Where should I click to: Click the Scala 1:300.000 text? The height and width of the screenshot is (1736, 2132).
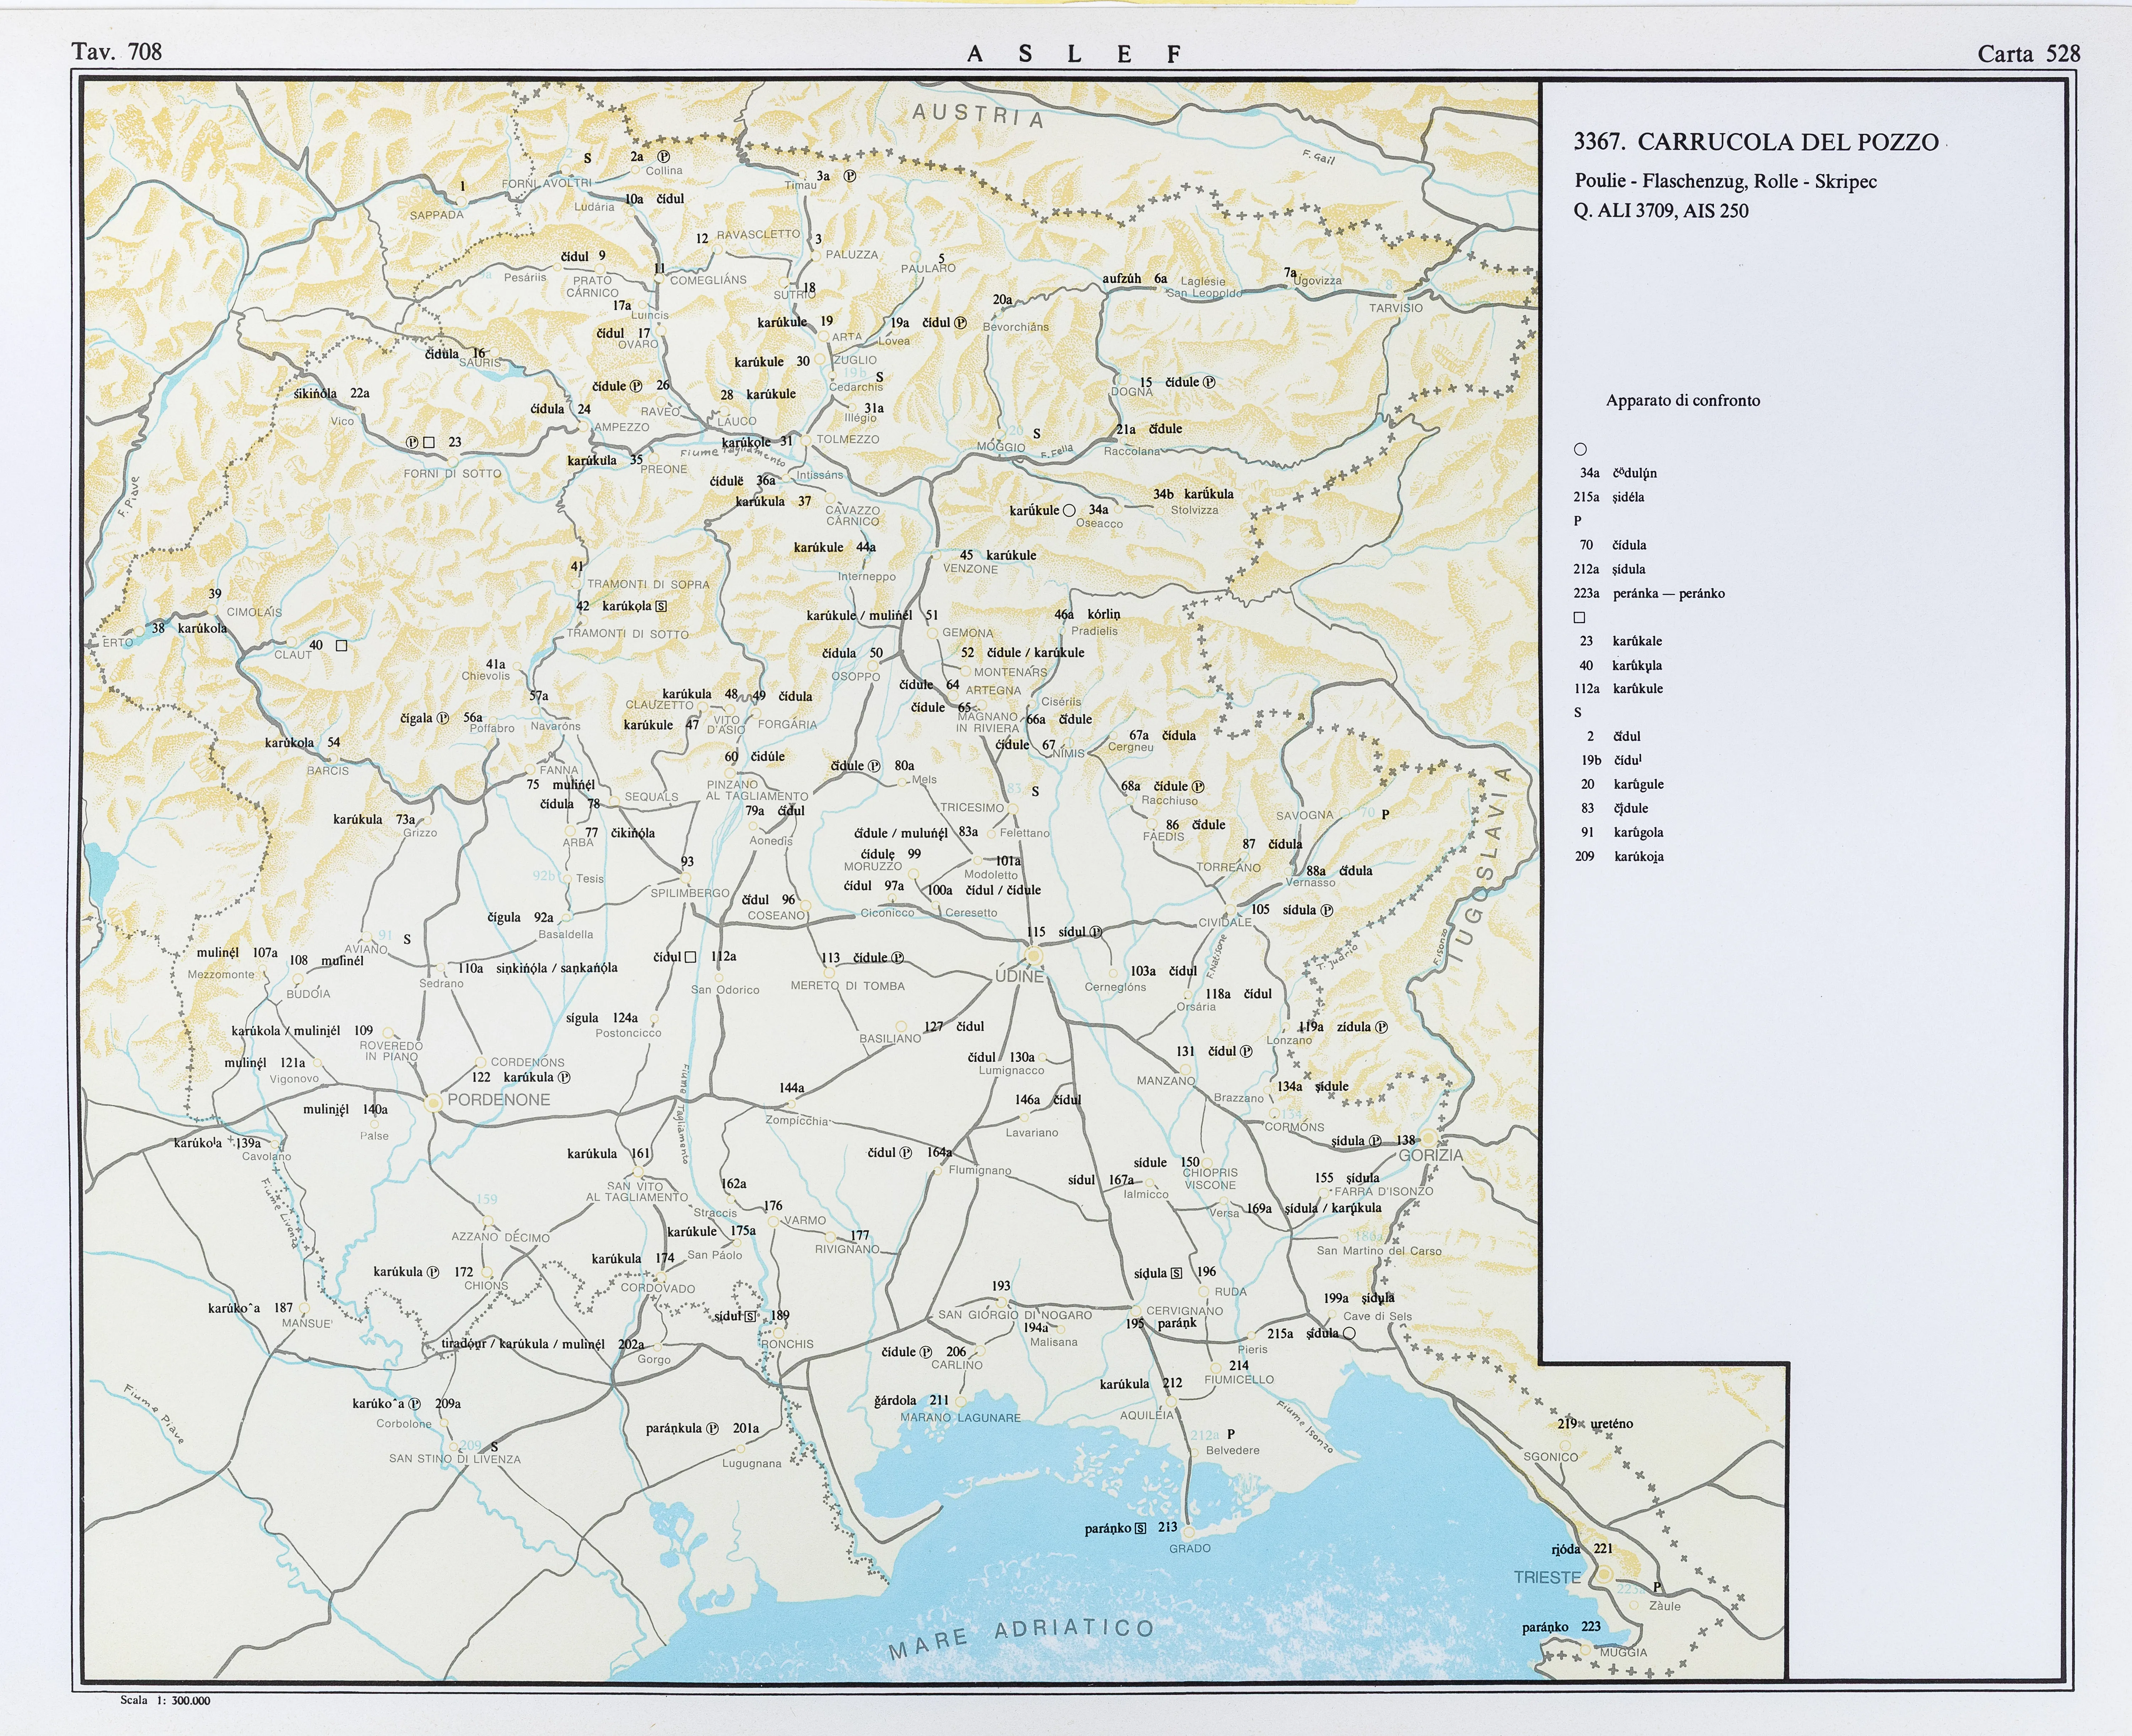point(165,1700)
